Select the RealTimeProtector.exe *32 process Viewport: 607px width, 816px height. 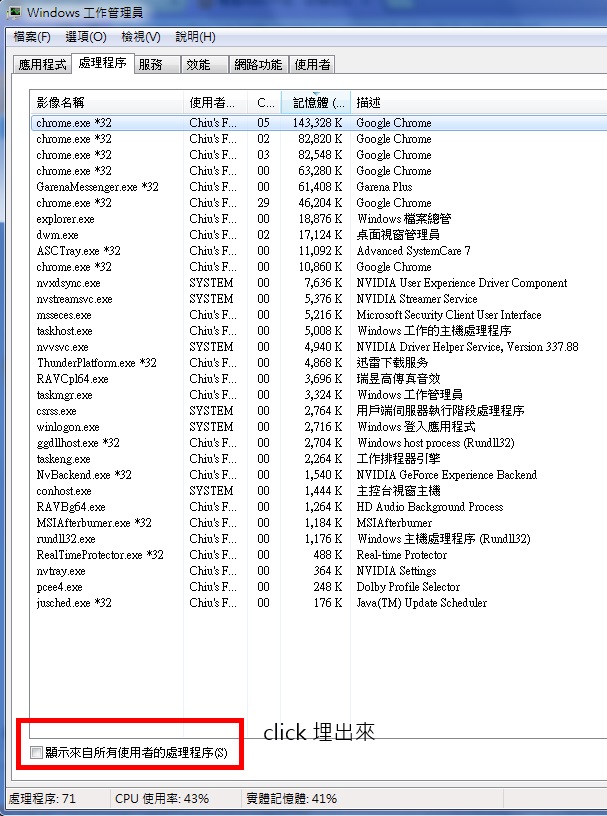coord(318,555)
